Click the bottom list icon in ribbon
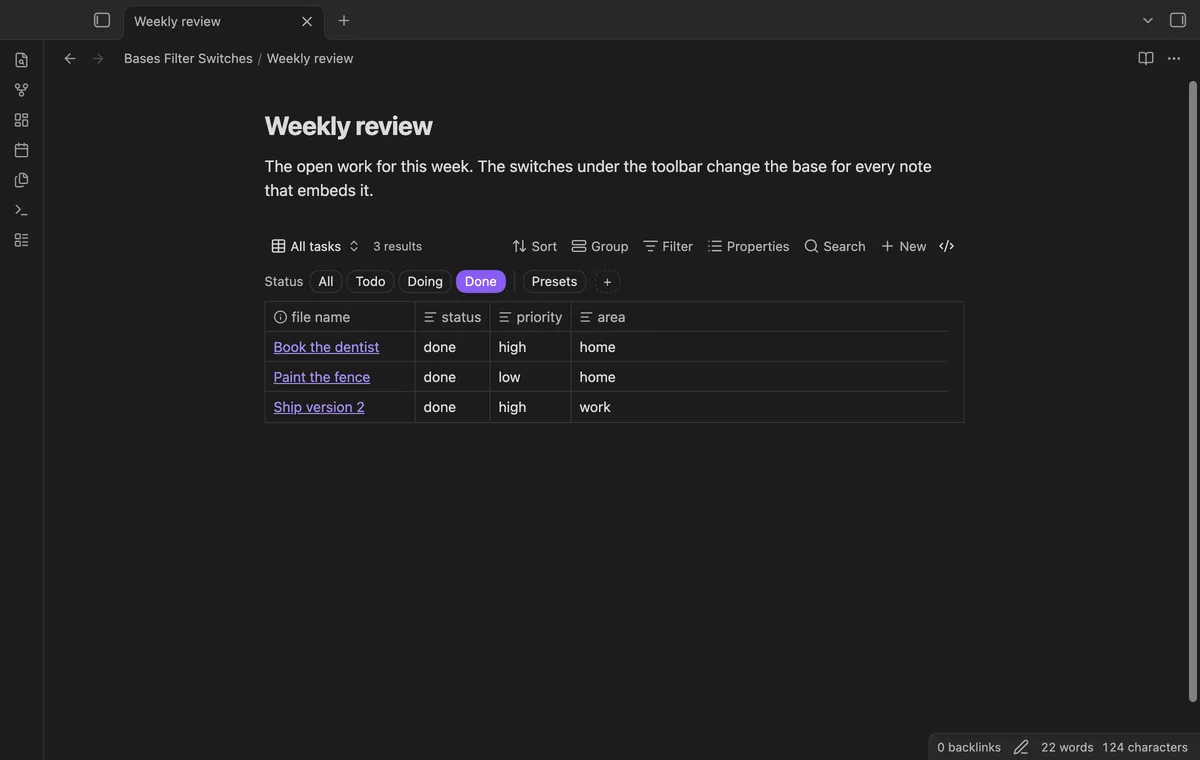 (x=21, y=240)
